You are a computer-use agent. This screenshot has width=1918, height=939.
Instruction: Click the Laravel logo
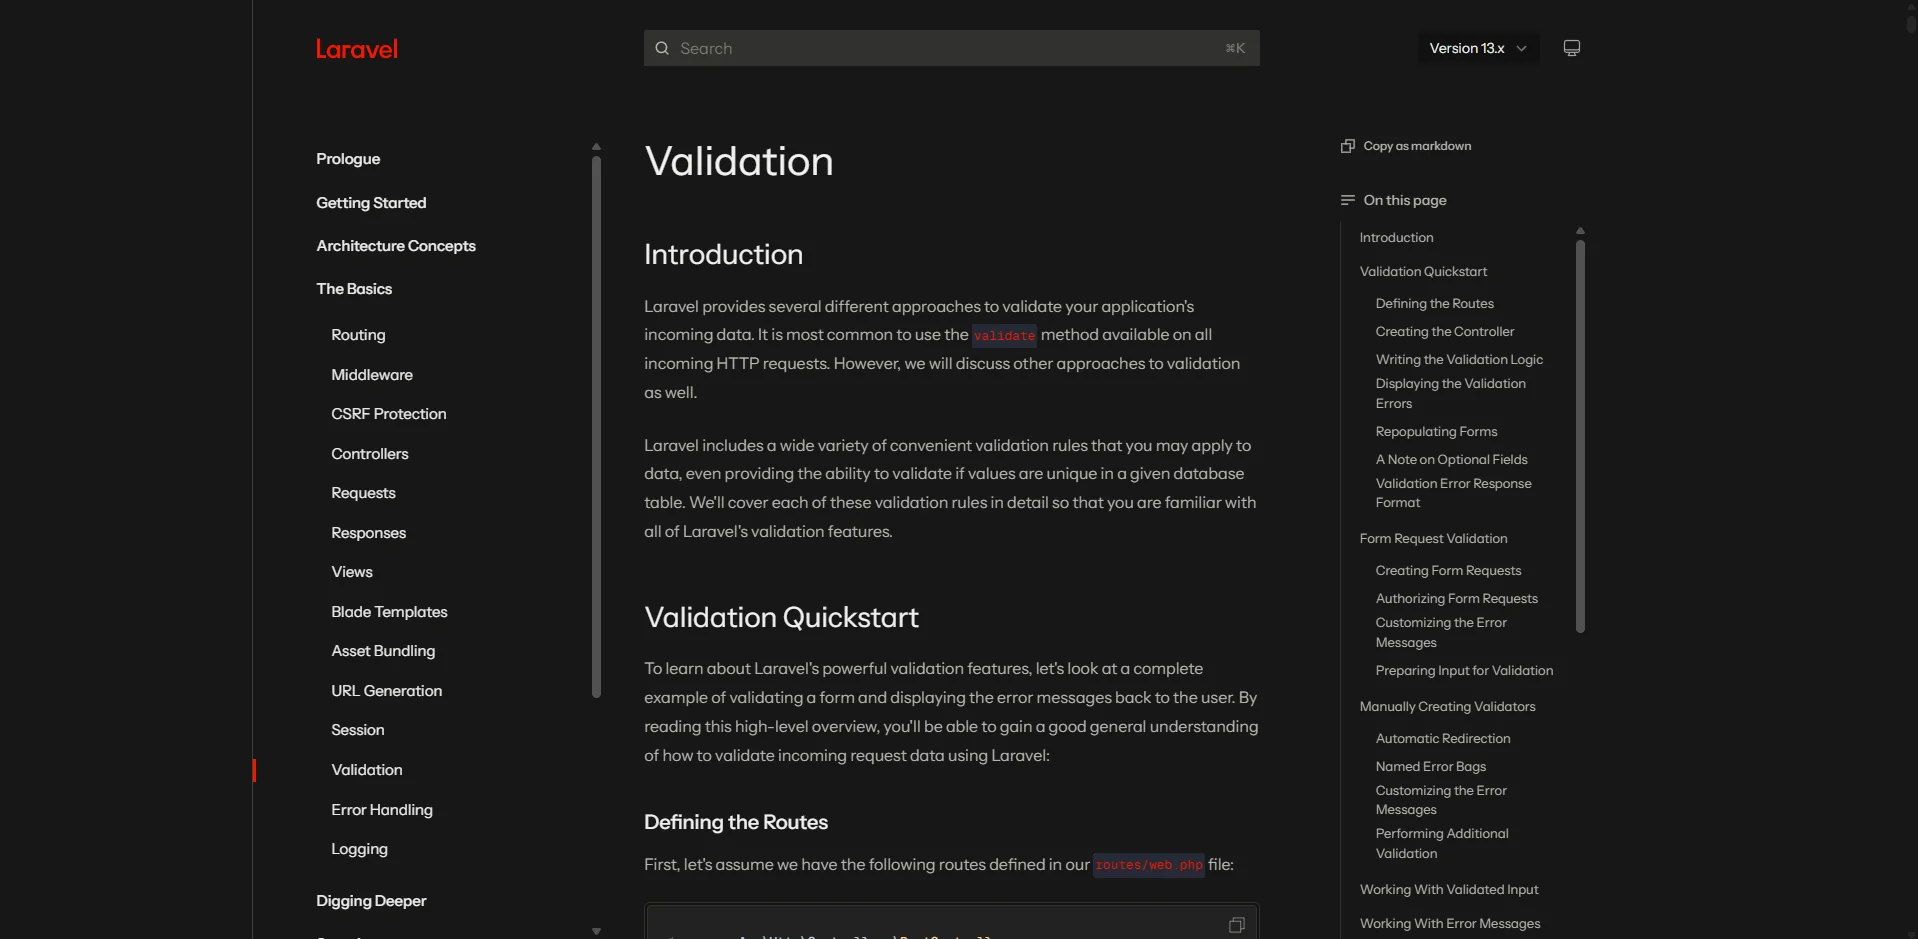pos(357,49)
